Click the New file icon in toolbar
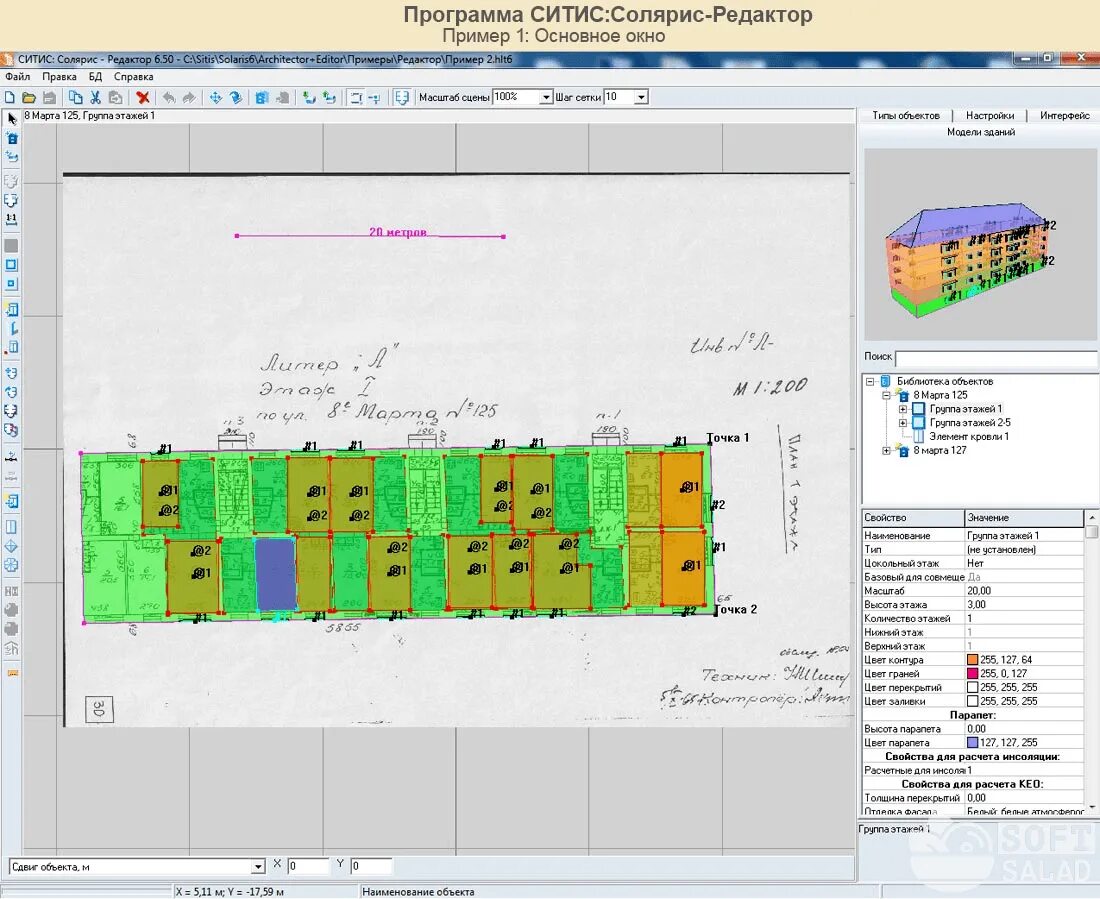This screenshot has height=899, width=1100. point(10,98)
